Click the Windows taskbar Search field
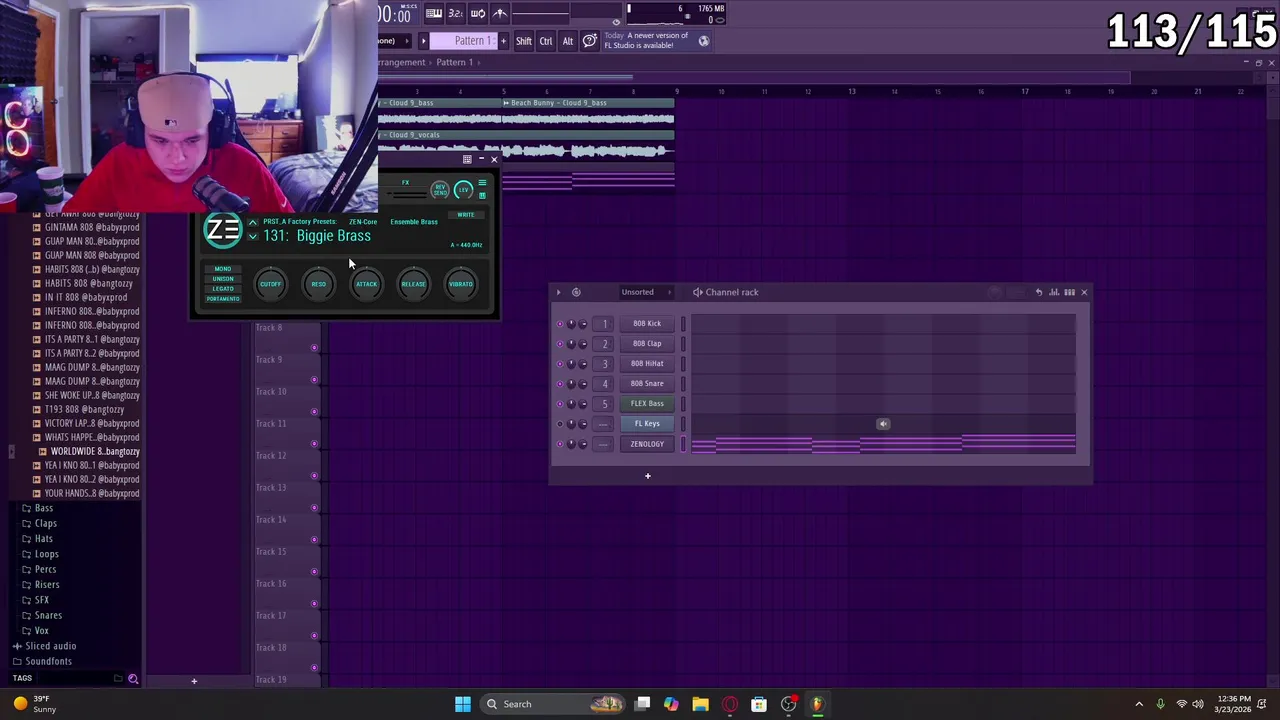The height and width of the screenshot is (720, 1280). point(553,704)
